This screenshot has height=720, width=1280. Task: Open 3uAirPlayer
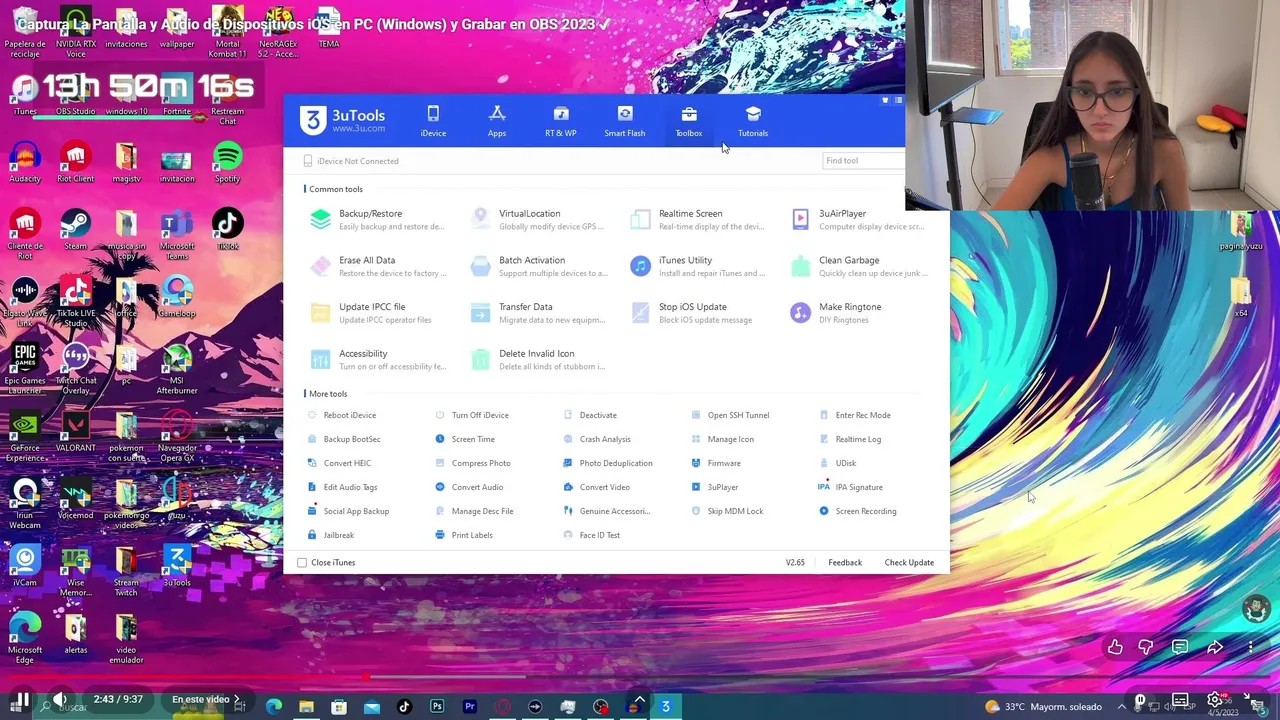click(x=857, y=220)
